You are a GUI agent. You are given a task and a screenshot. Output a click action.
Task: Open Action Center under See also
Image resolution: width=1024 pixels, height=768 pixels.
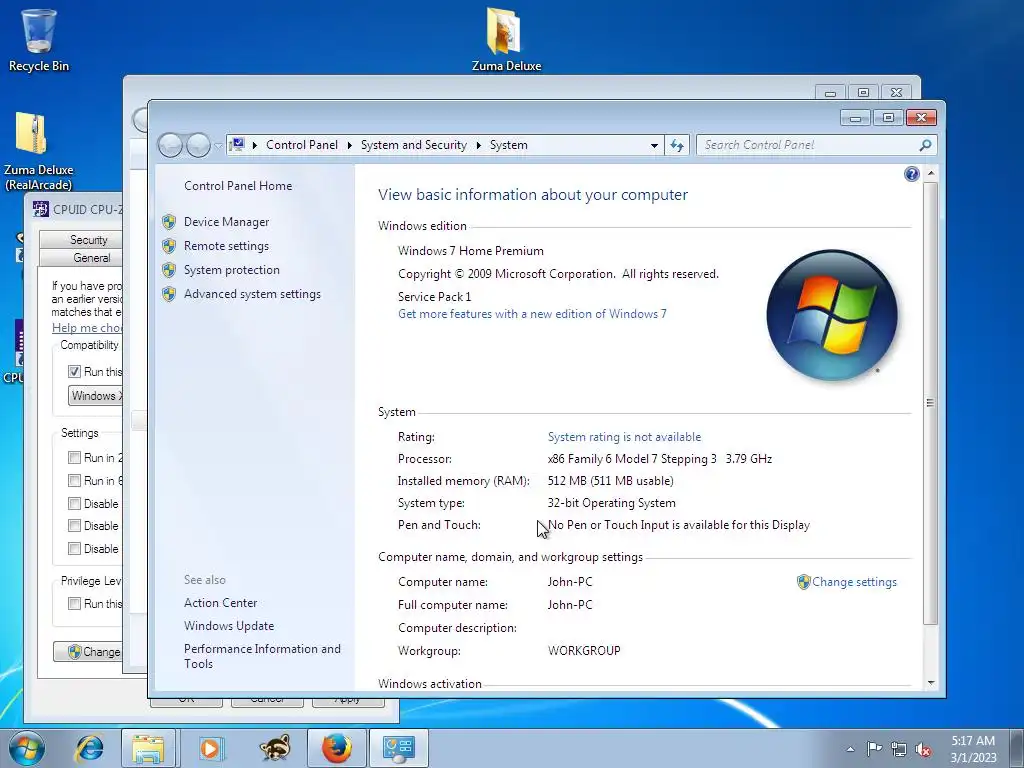[x=220, y=603]
